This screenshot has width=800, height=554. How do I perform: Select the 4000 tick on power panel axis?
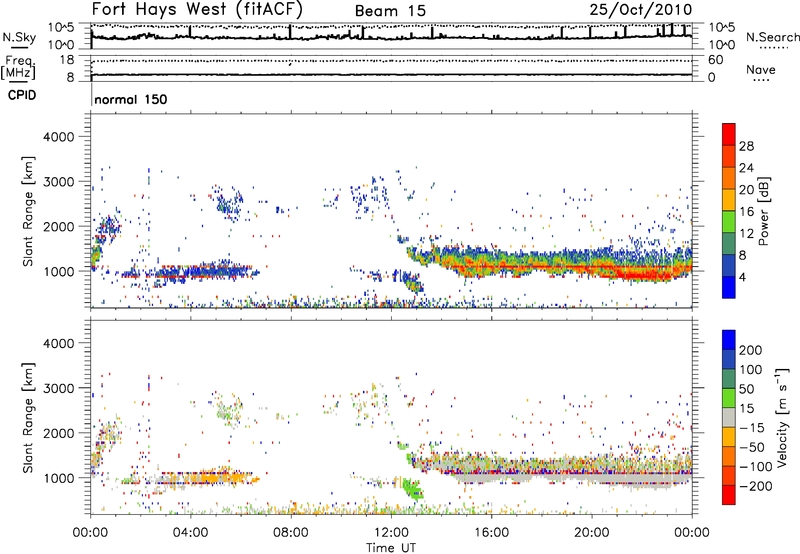(x=59, y=137)
